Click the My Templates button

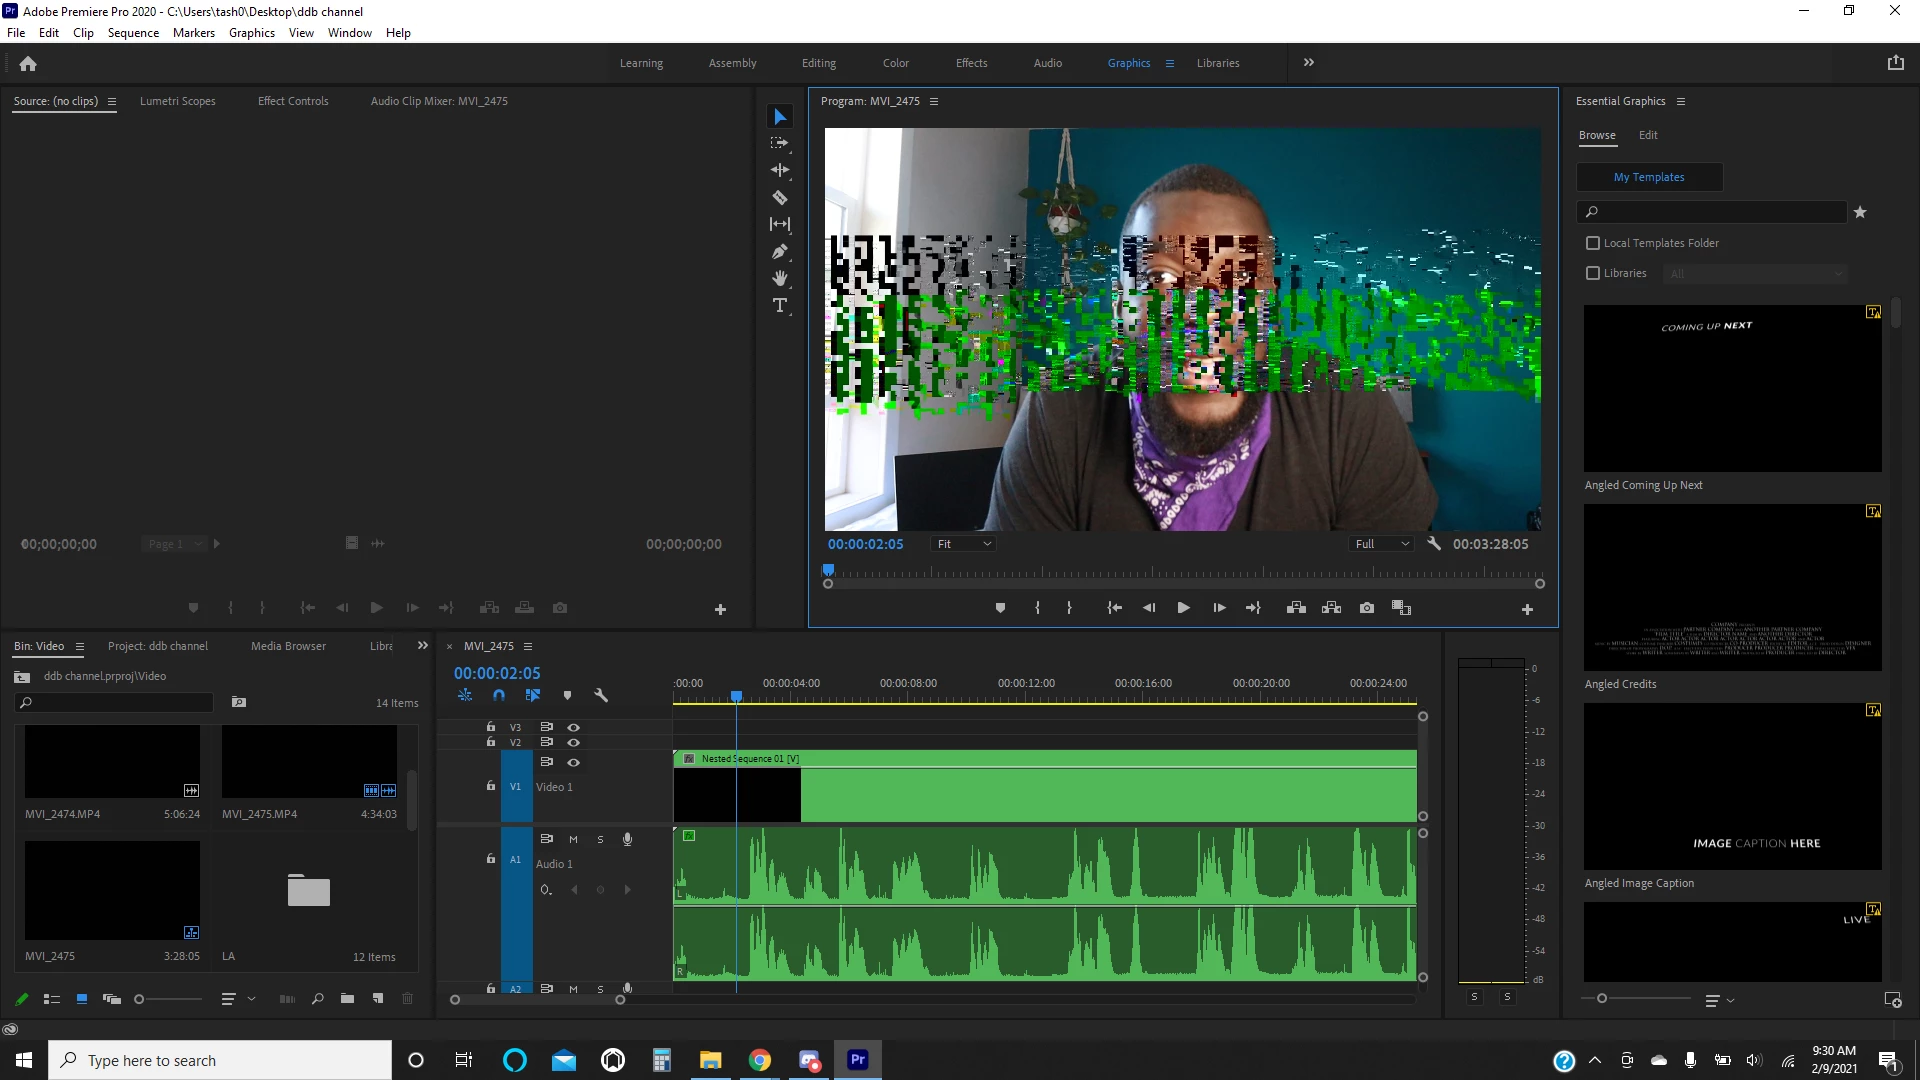tap(1649, 177)
